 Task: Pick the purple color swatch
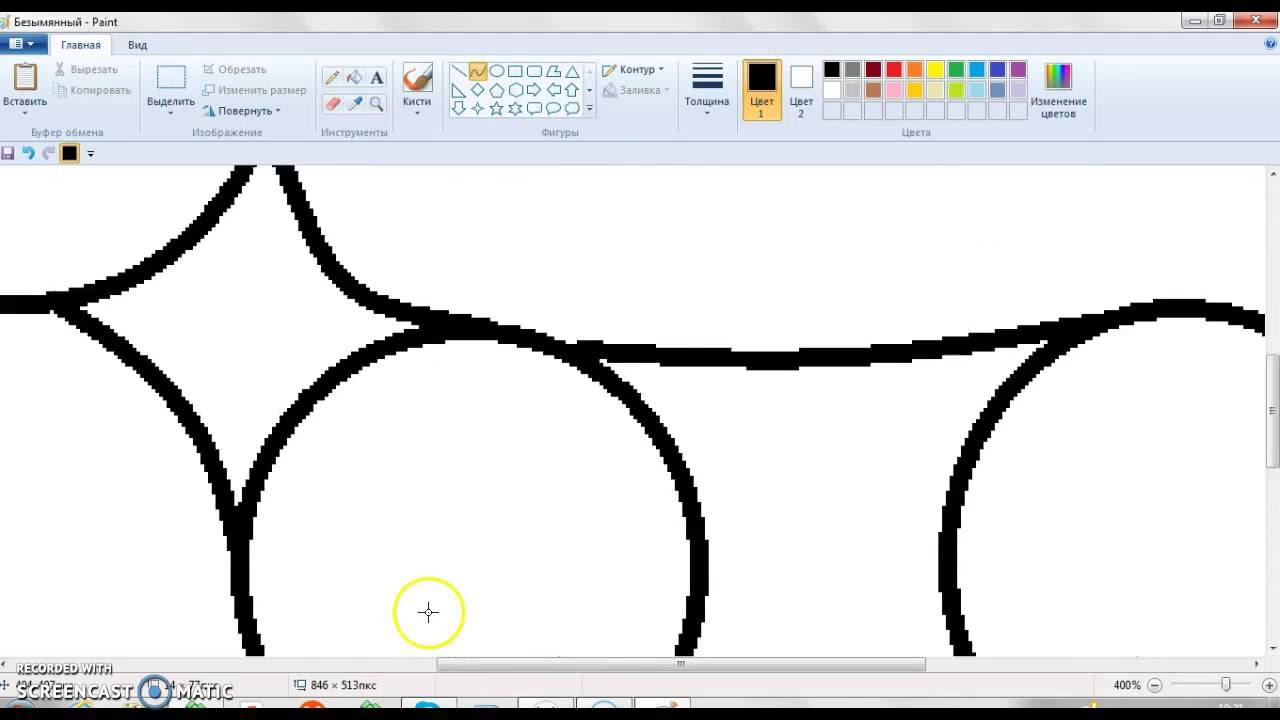point(1018,69)
